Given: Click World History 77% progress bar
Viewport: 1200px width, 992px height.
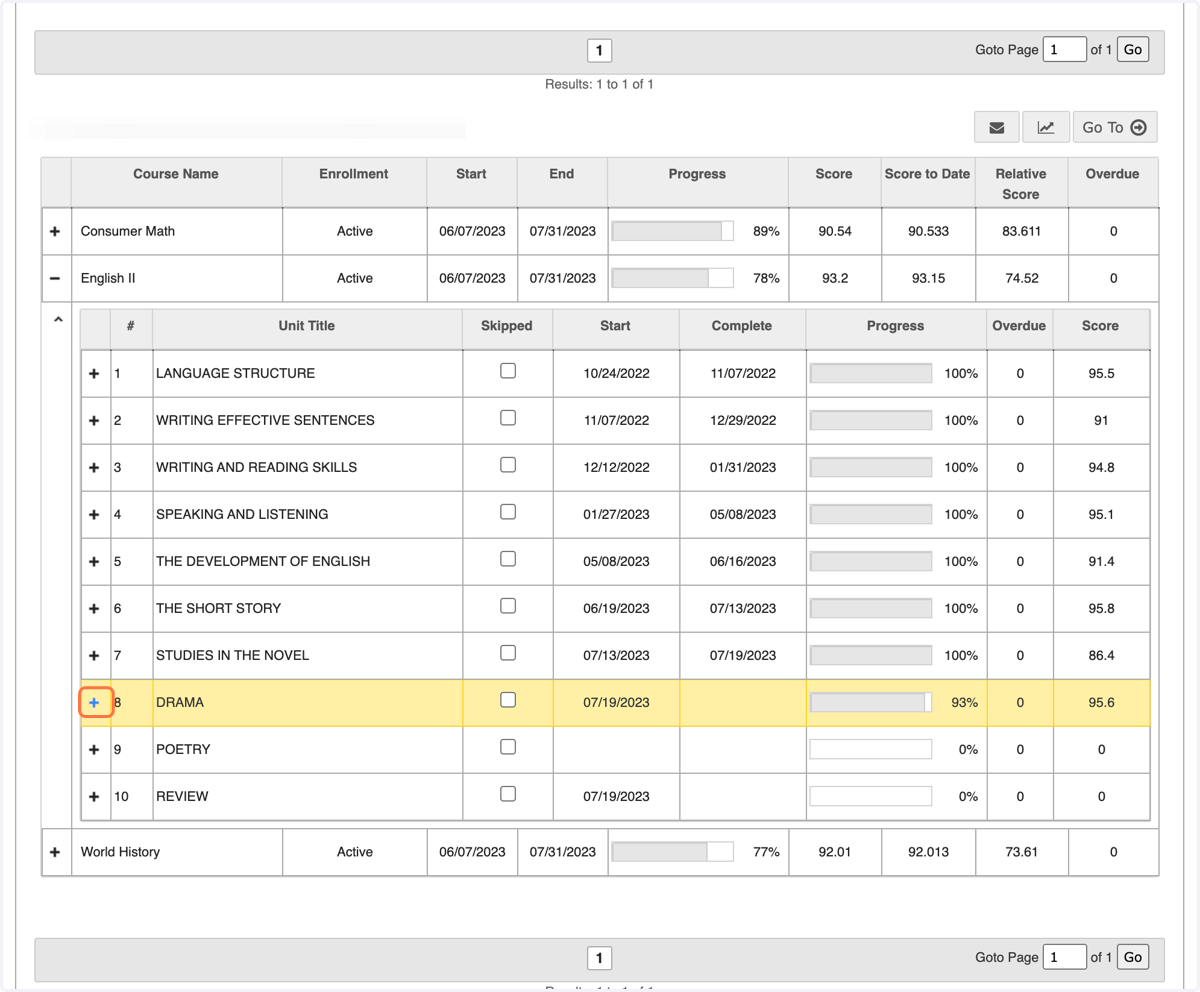Looking at the screenshot, I should (x=672, y=852).
